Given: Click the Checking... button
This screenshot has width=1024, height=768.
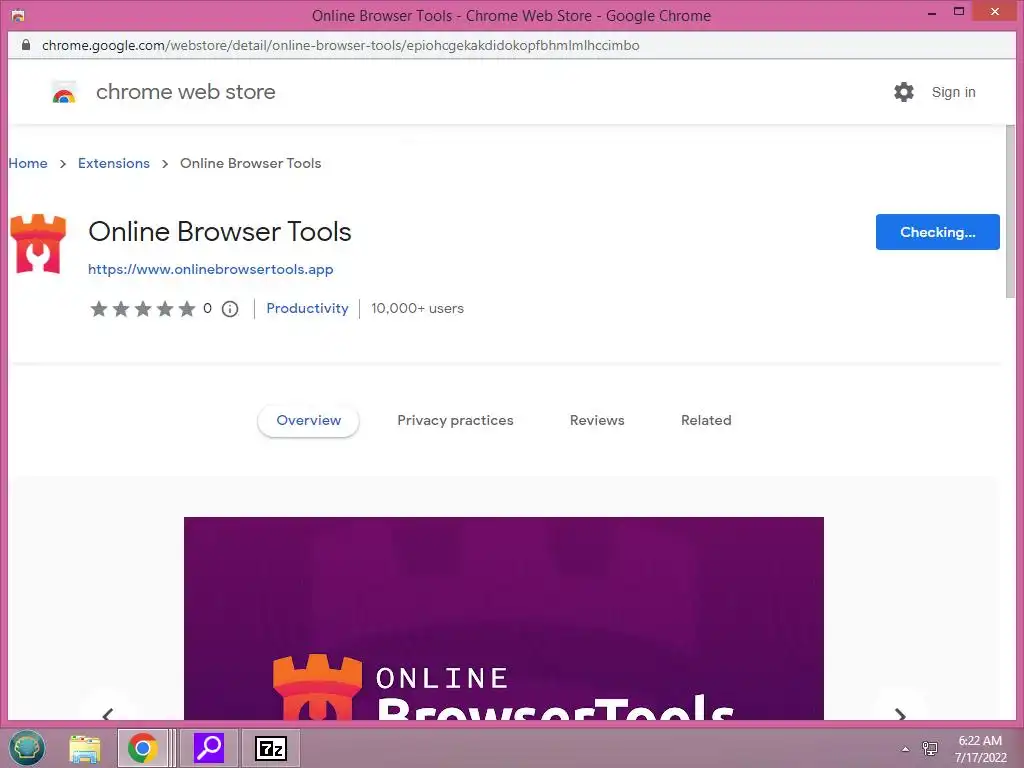Looking at the screenshot, I should click(x=937, y=232).
